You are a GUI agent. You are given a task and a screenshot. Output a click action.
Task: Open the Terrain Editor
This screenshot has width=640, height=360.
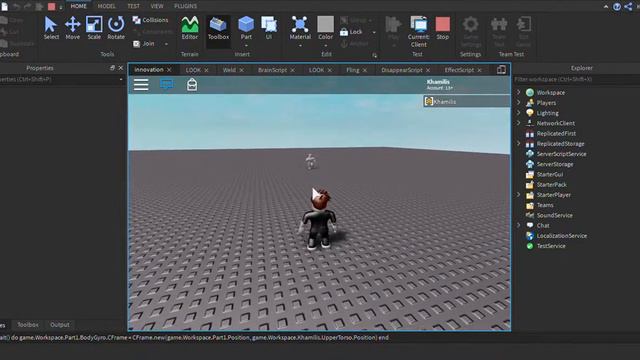[x=190, y=28]
